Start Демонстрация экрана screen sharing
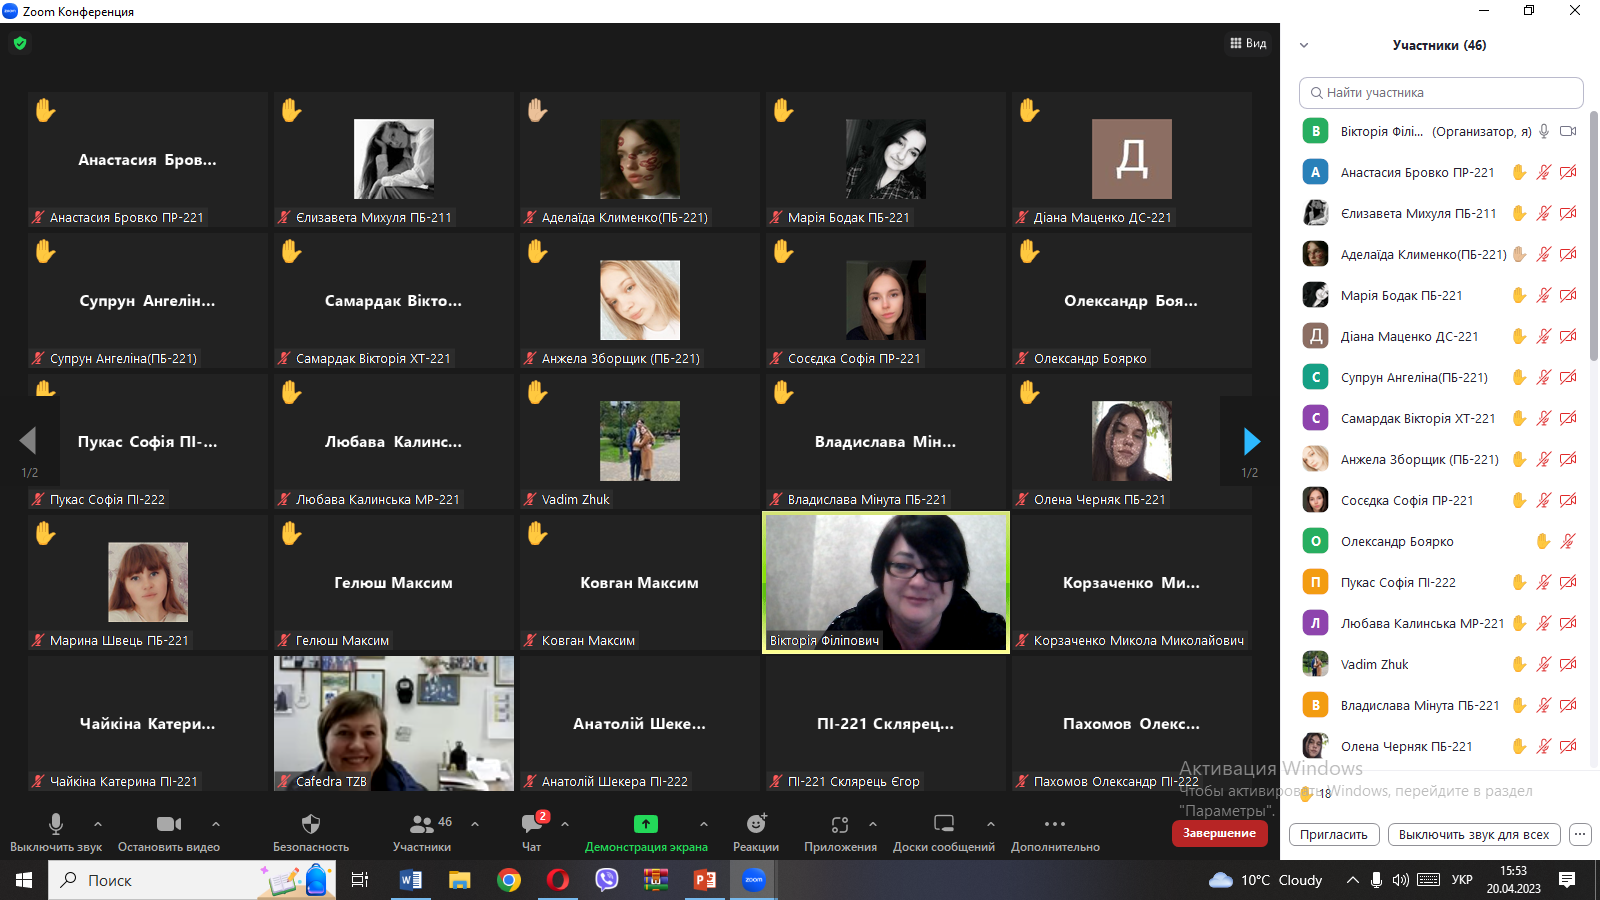This screenshot has width=1600, height=900. [x=646, y=824]
